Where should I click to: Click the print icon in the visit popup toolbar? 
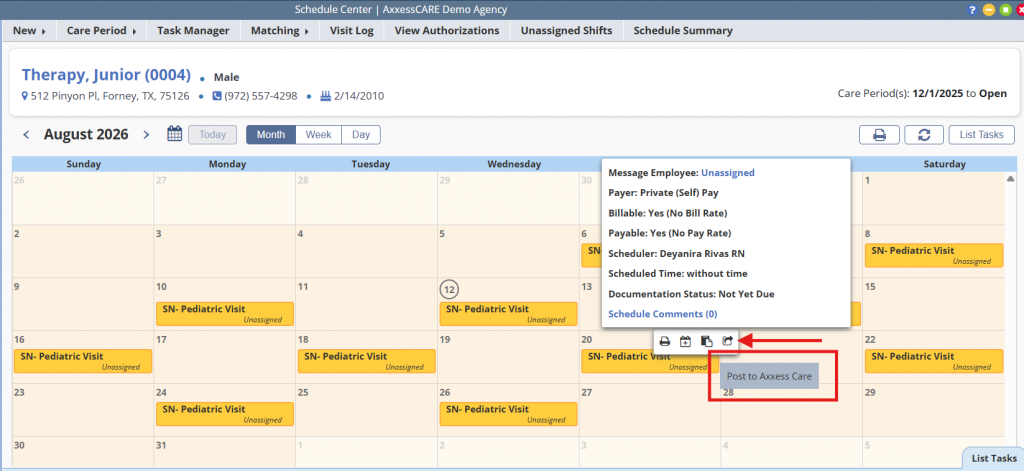[665, 341]
